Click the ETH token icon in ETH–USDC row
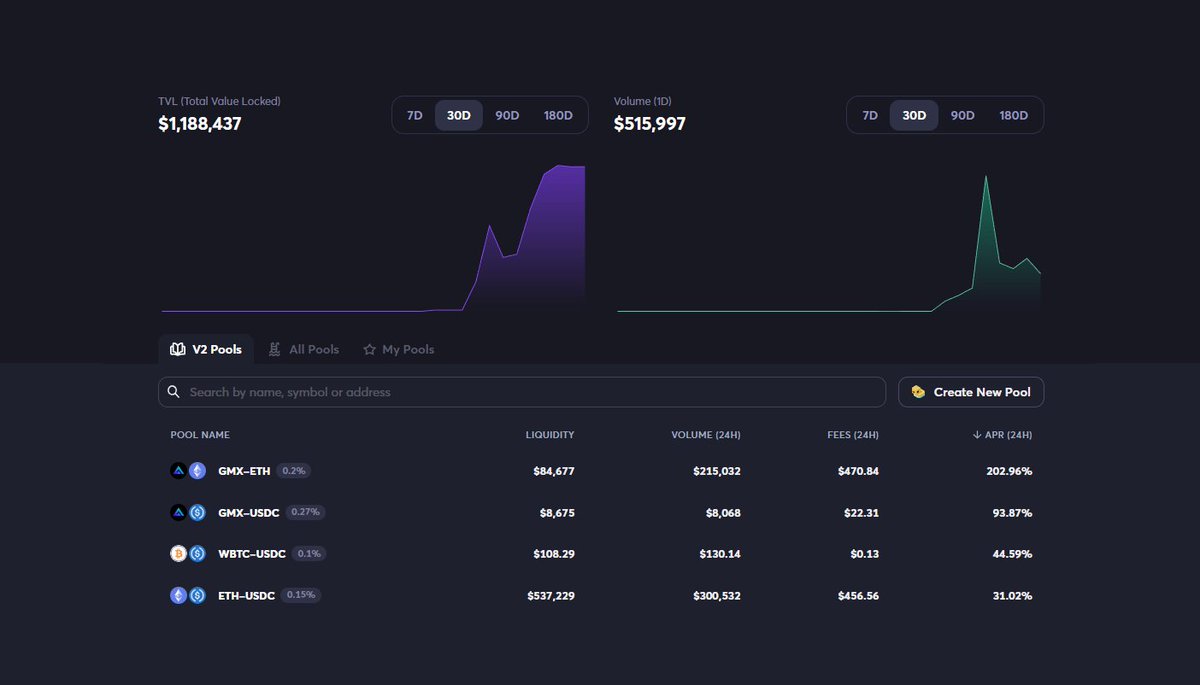1200x685 pixels. 178,595
